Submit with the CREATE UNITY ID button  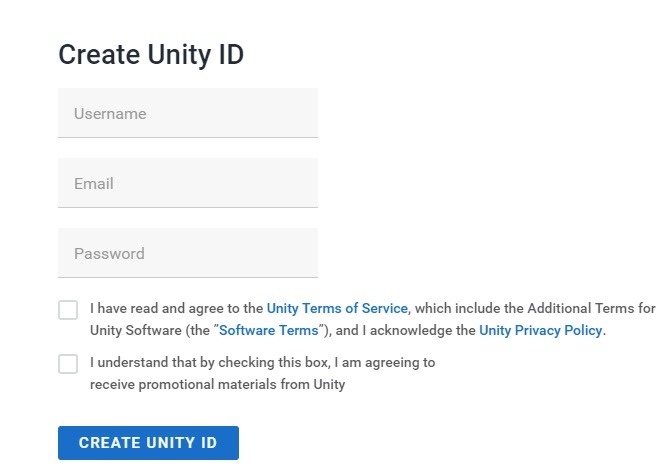pyautogui.click(x=148, y=443)
